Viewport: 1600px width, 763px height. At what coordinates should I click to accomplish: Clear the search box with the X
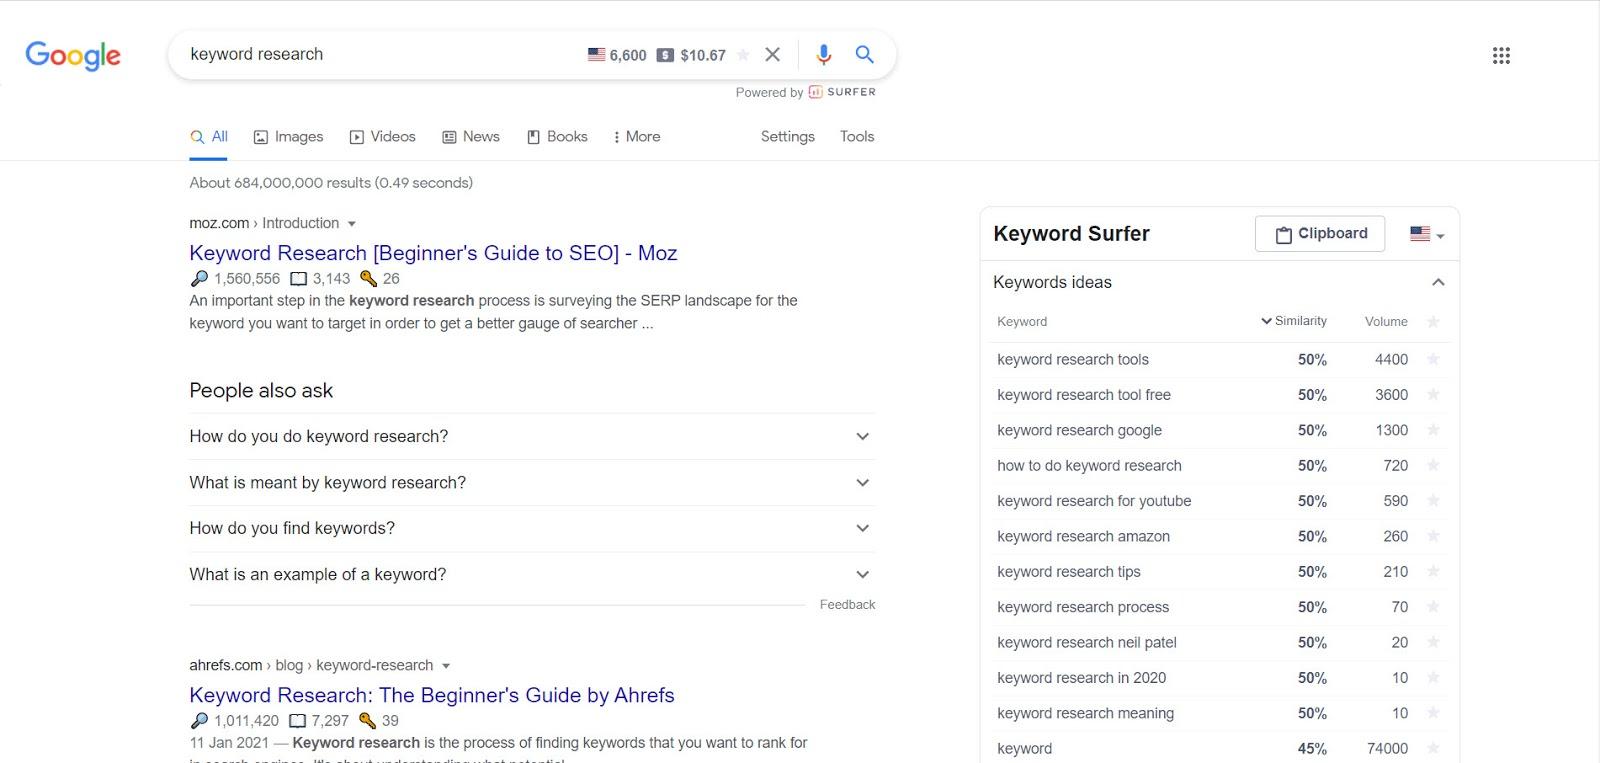[772, 55]
